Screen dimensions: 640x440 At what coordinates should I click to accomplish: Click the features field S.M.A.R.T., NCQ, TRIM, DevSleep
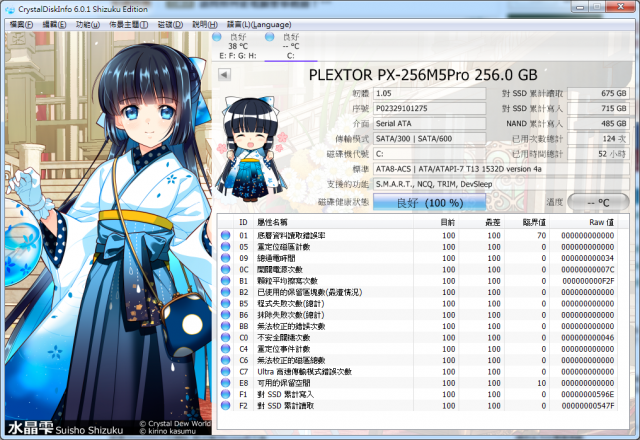[501, 184]
